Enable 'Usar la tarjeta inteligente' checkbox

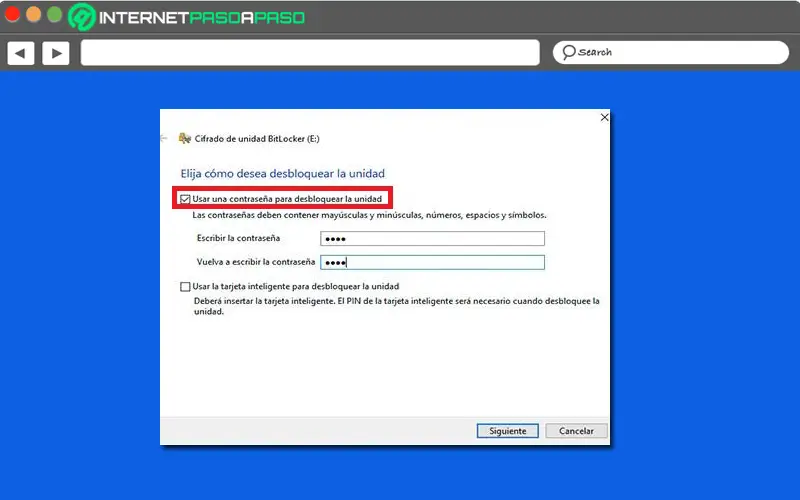pyautogui.click(x=185, y=287)
